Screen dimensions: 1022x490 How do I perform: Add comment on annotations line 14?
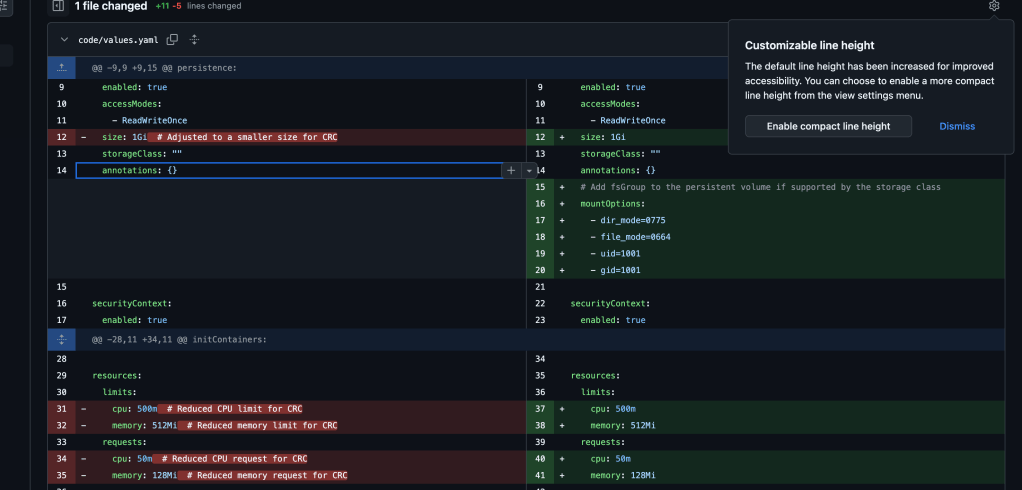coord(511,170)
